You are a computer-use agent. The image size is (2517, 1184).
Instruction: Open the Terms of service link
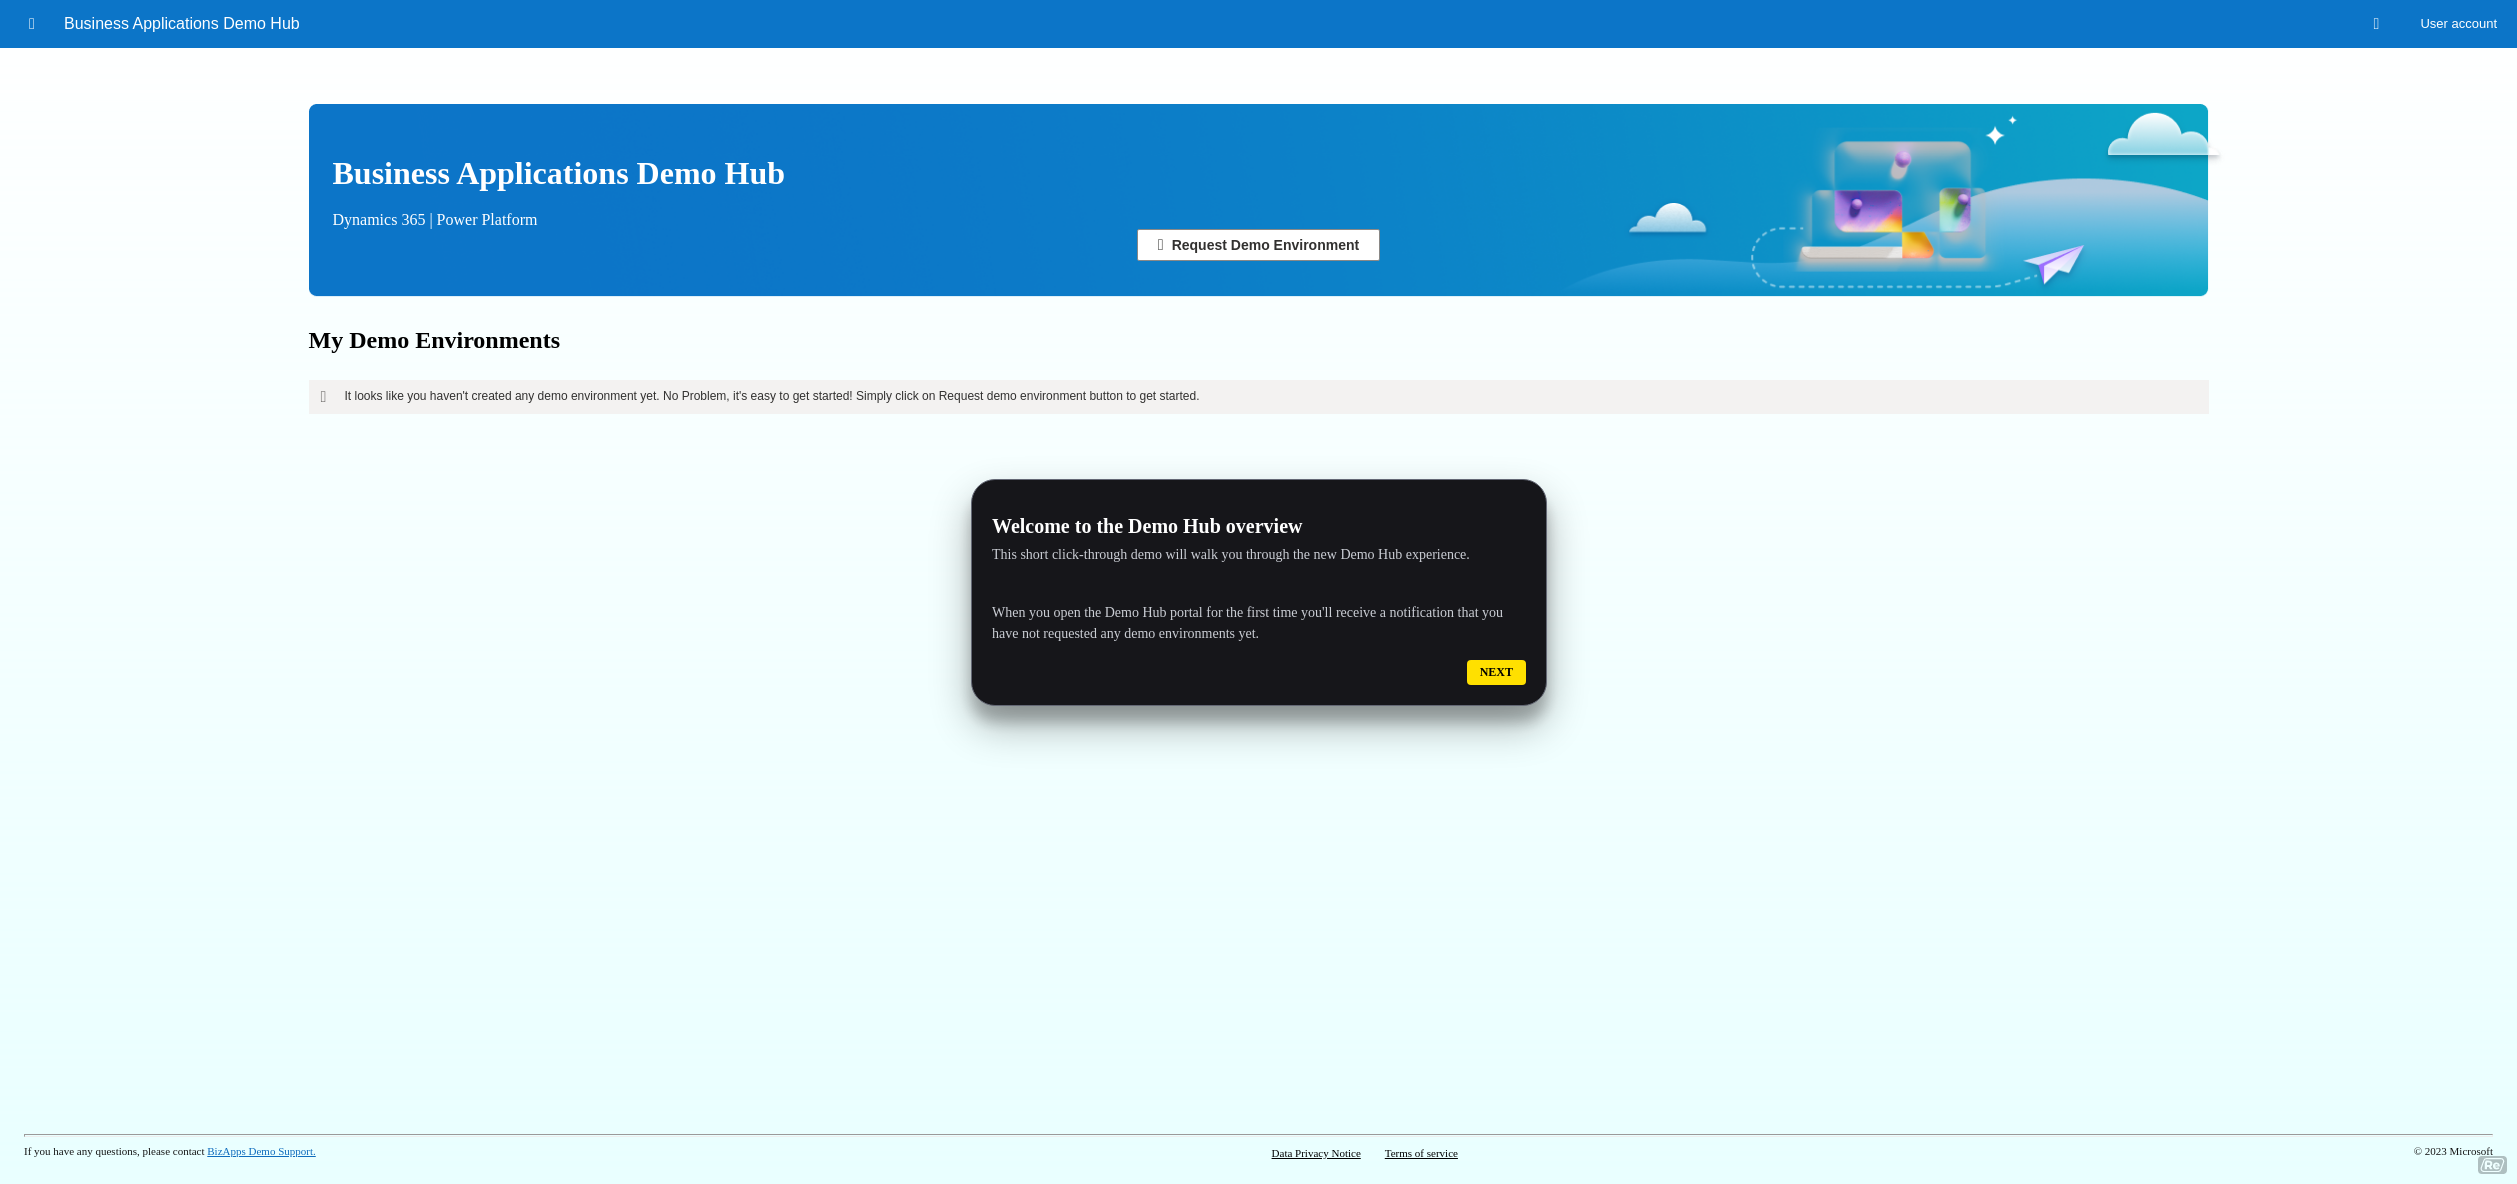[x=1420, y=1153]
